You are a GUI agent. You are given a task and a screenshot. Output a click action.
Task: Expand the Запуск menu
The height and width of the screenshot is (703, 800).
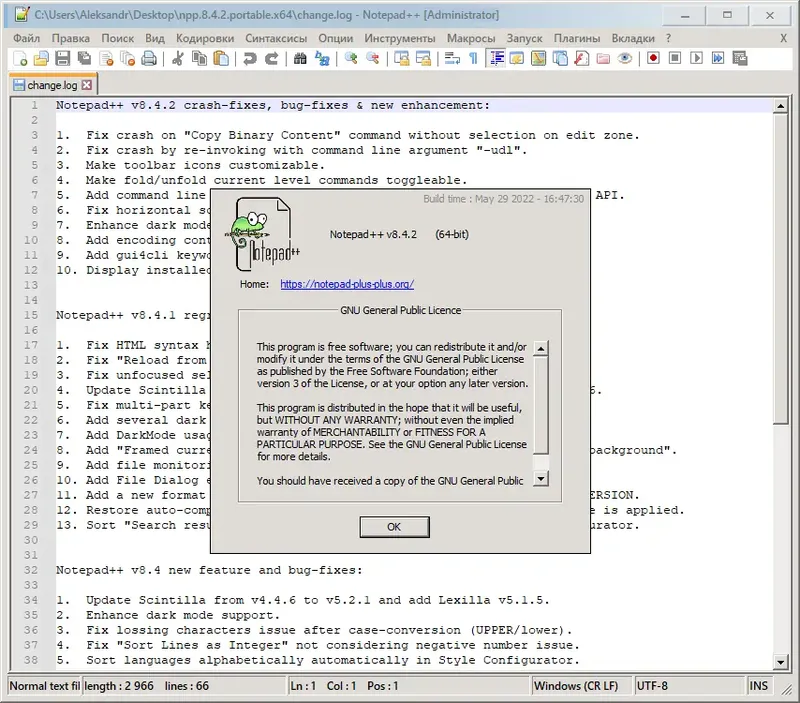pyautogui.click(x=524, y=38)
